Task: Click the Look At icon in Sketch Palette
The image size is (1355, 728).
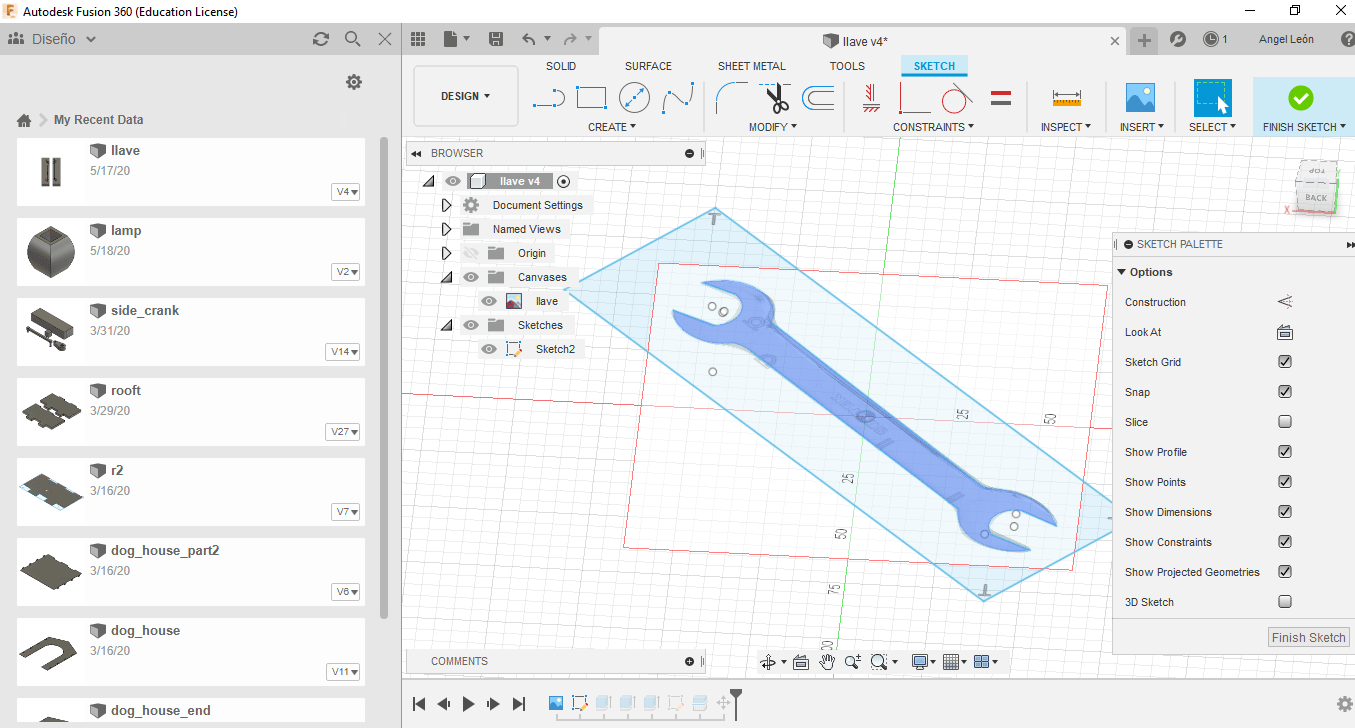Action: coord(1285,332)
